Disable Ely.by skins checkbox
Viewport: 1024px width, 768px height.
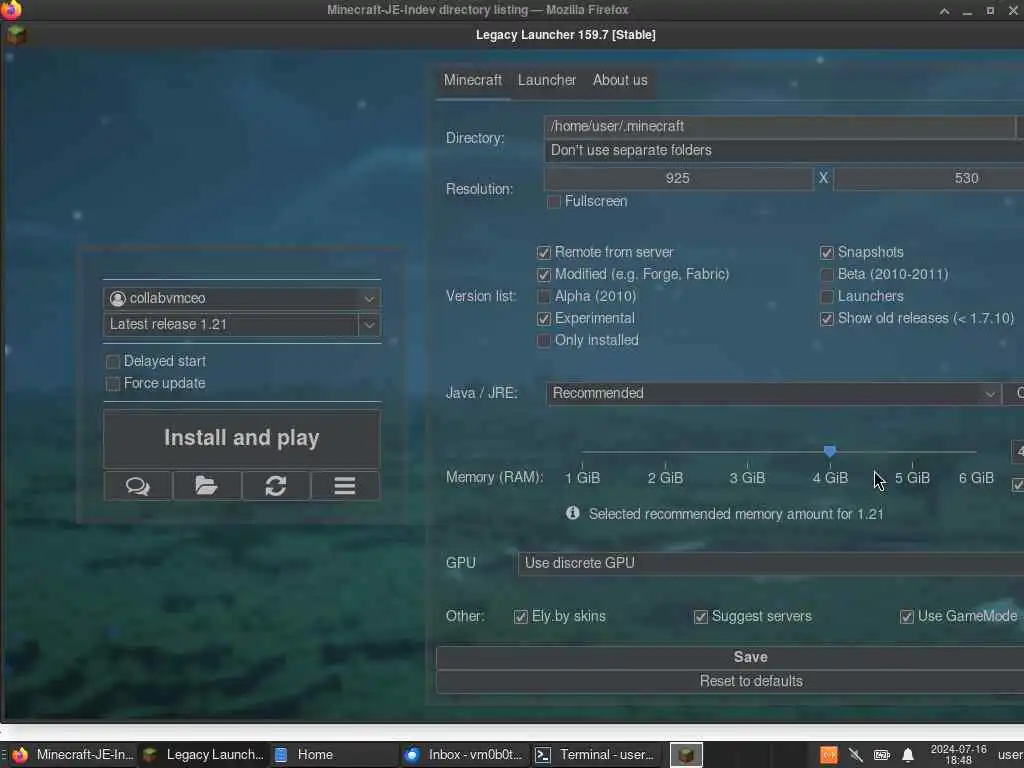click(520, 617)
